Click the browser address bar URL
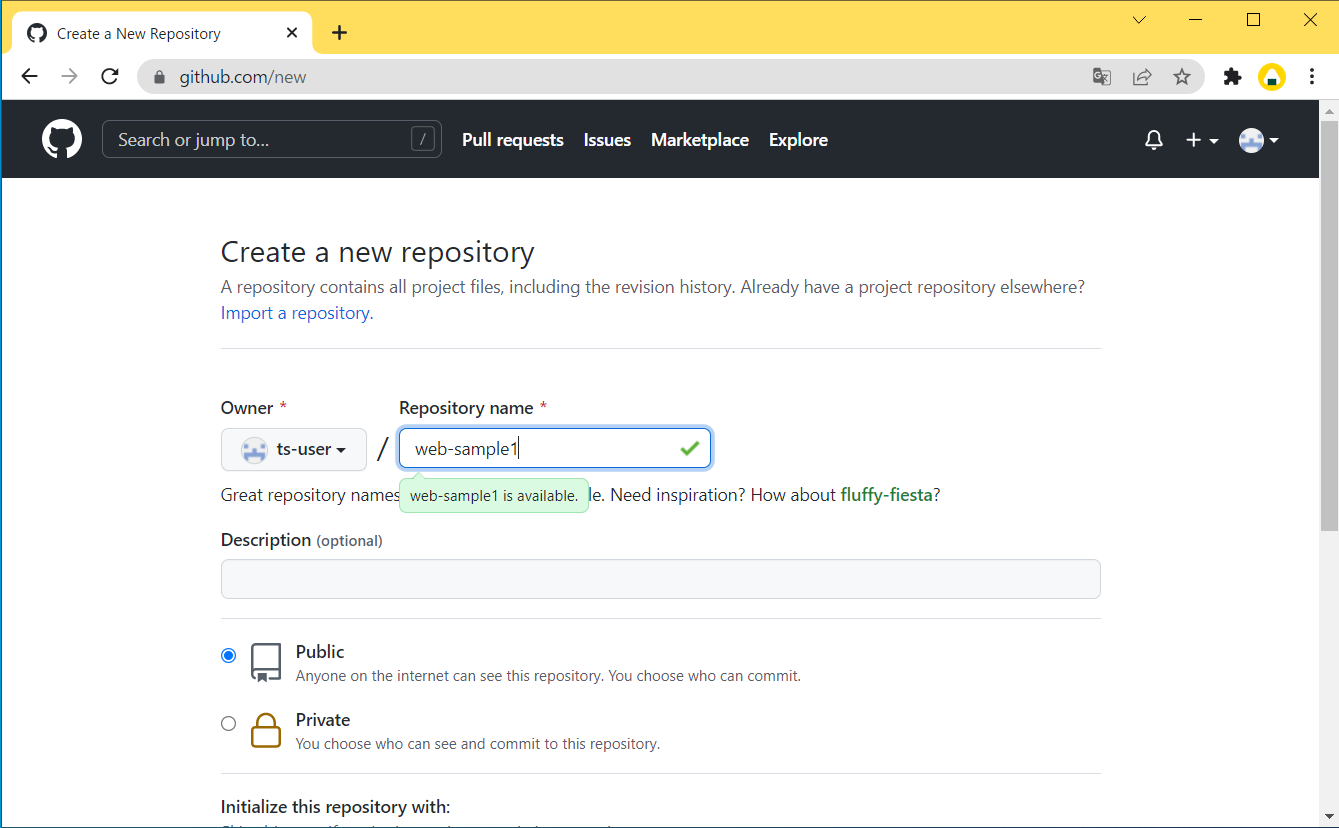 click(x=243, y=77)
